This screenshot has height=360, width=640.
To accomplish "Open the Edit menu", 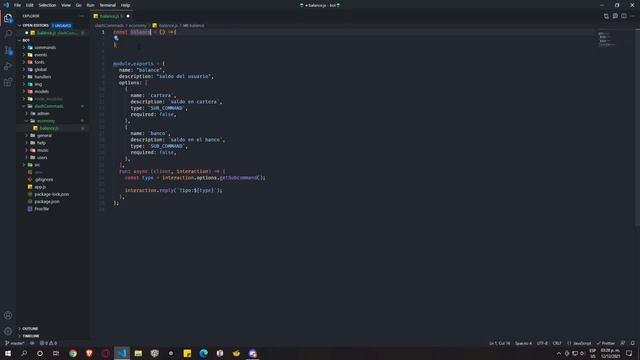I will [x=30, y=5].
